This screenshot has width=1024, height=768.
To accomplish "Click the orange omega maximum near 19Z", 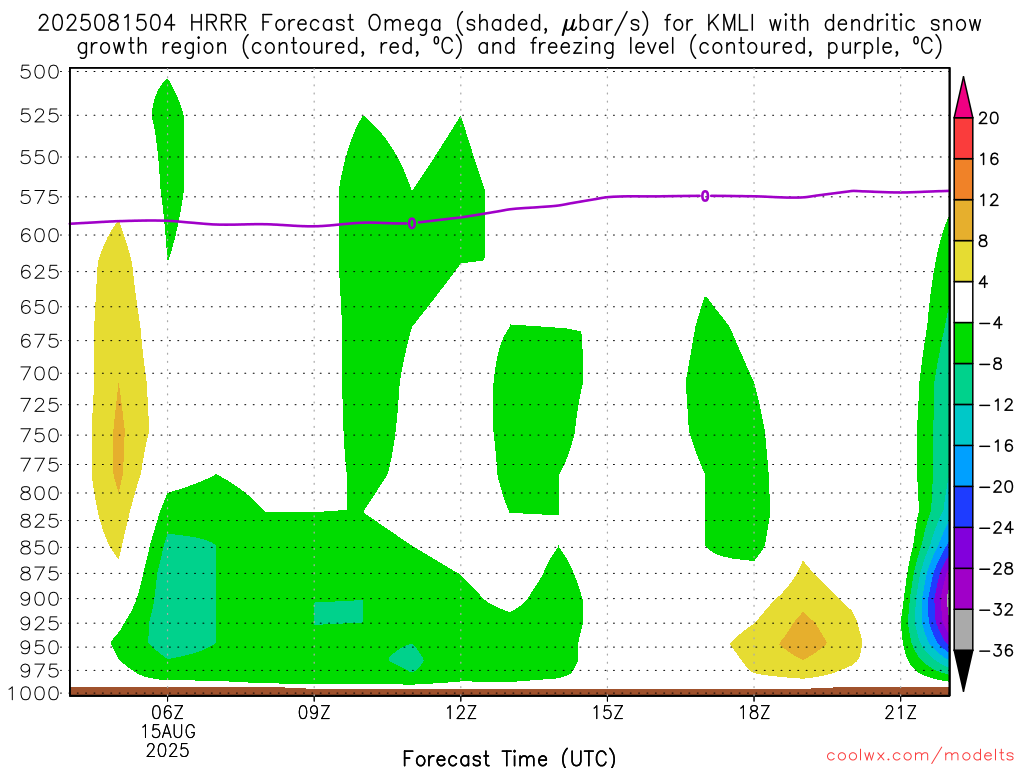I will (803, 637).
